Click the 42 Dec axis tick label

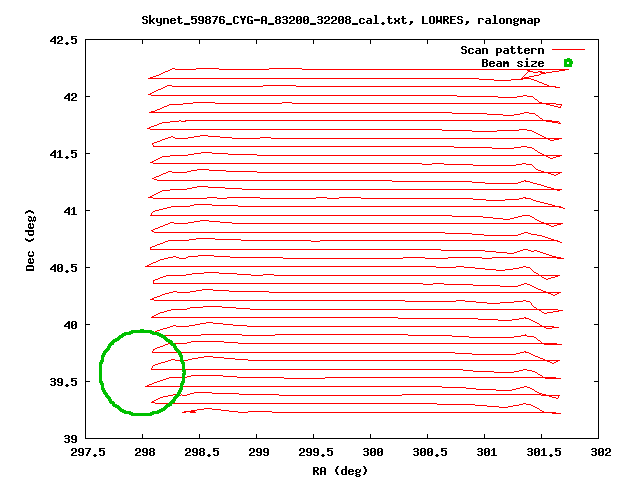(x=69, y=97)
